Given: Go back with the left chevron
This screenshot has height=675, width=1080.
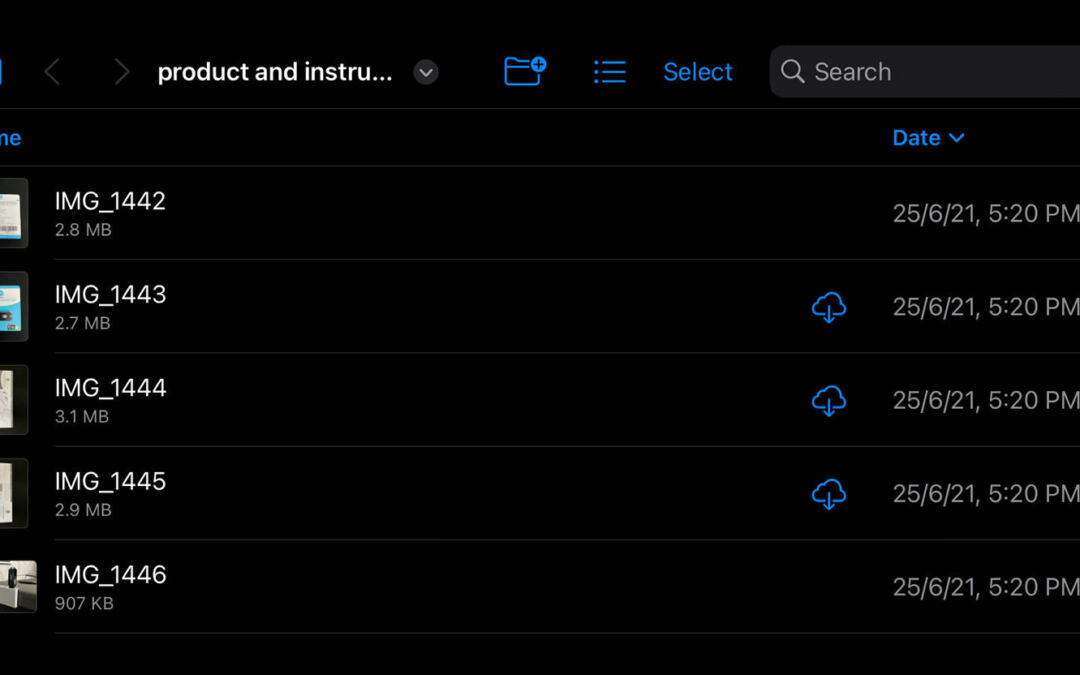Looking at the screenshot, I should tap(53, 72).
